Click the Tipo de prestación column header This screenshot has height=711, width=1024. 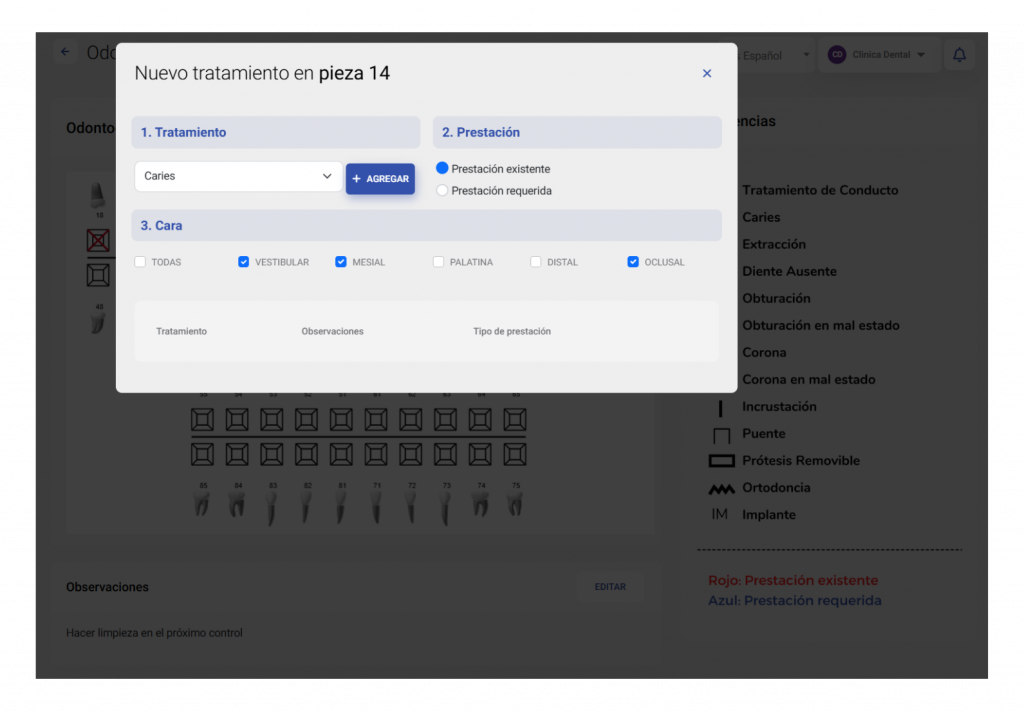(512, 332)
